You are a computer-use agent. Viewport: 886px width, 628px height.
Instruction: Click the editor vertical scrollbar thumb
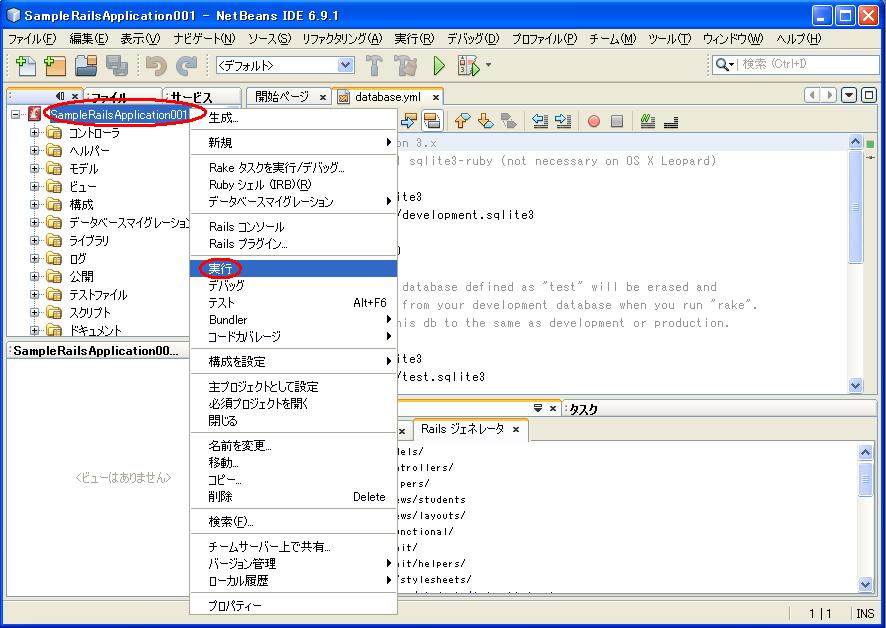pyautogui.click(x=855, y=207)
